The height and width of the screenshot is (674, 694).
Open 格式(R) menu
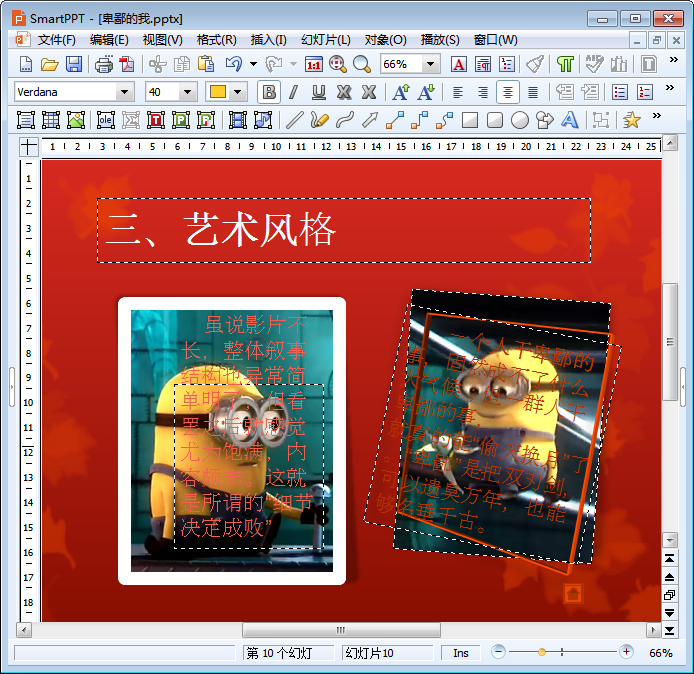click(x=216, y=40)
